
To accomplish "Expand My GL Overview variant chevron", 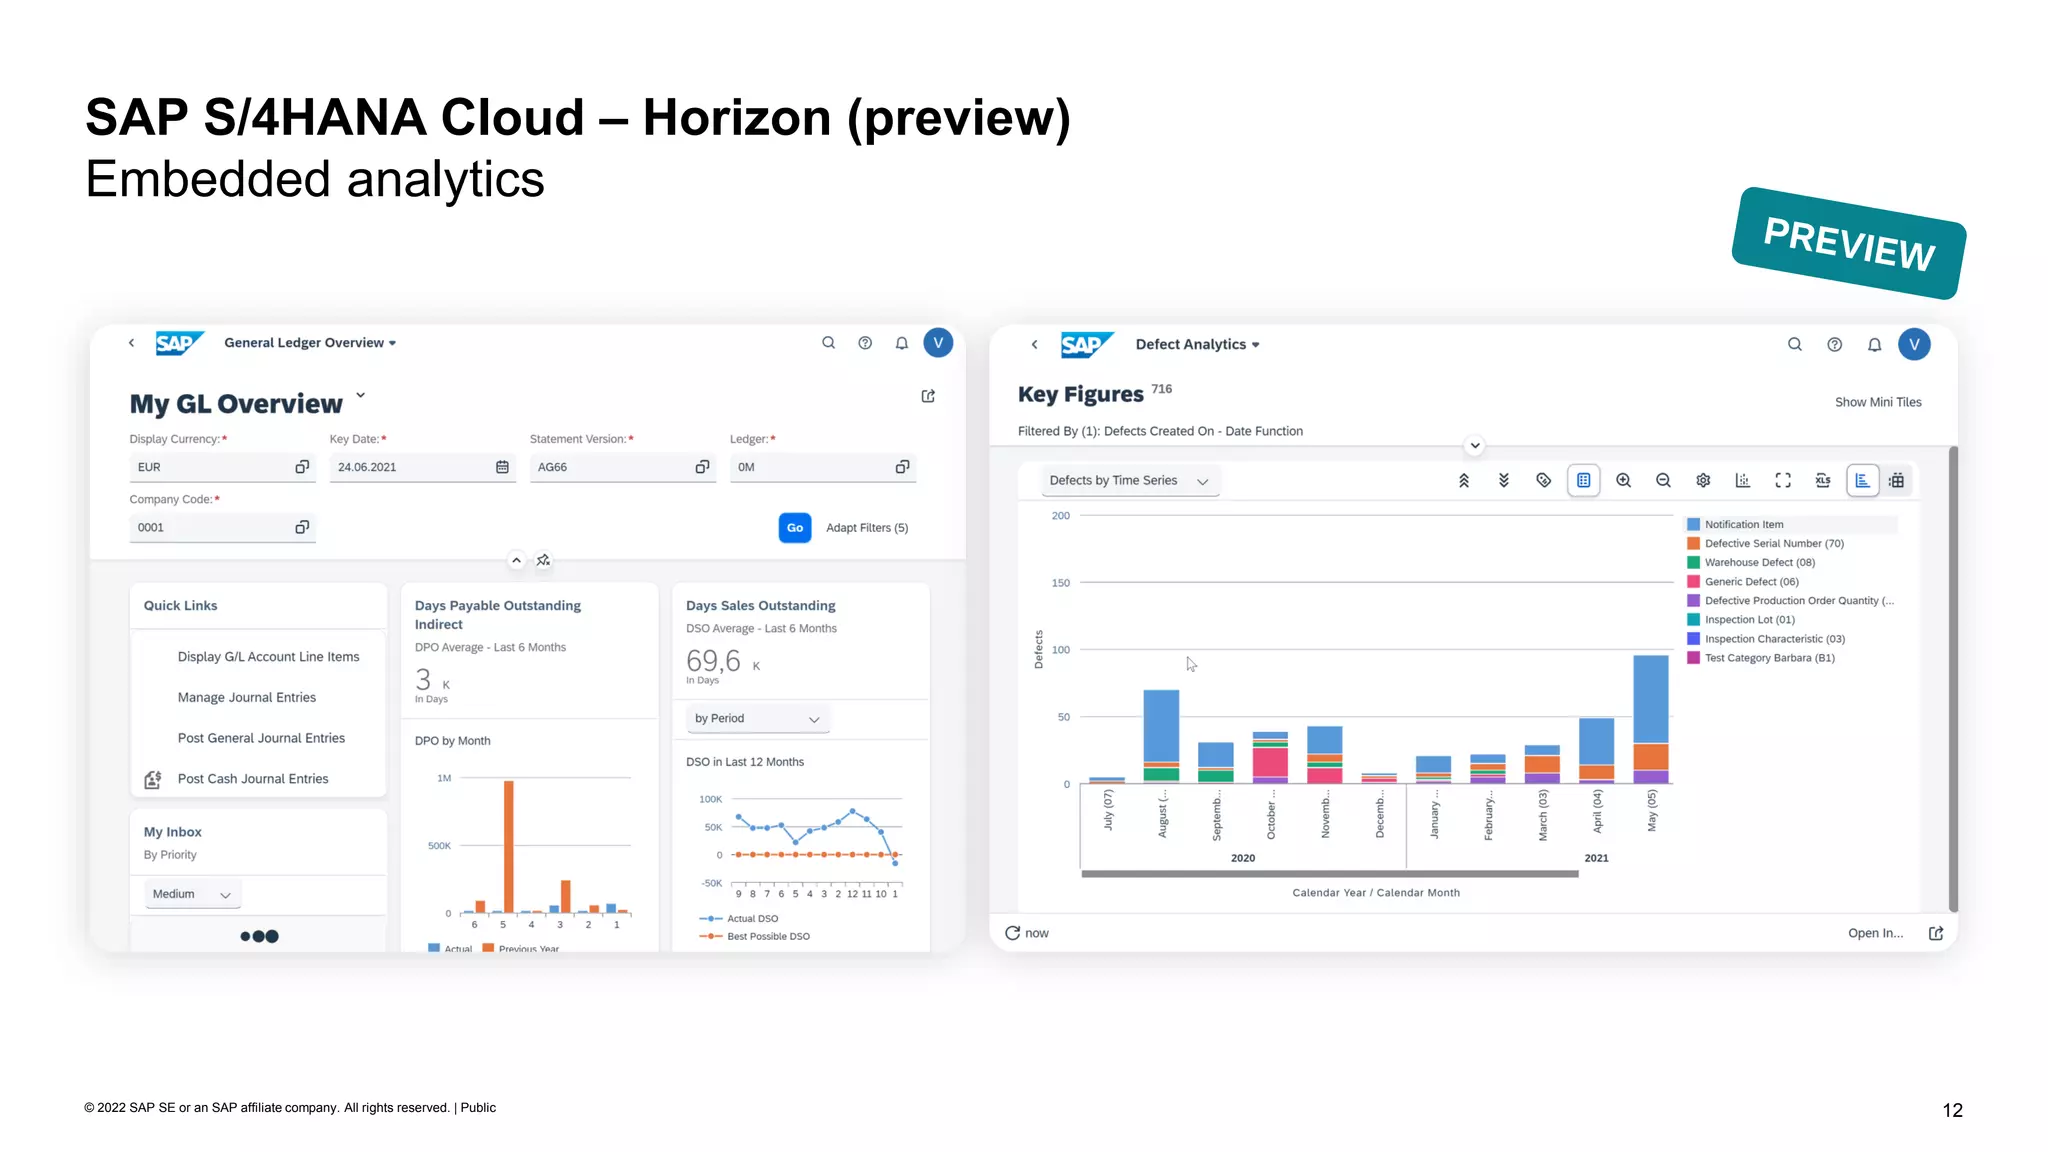I will coord(361,396).
